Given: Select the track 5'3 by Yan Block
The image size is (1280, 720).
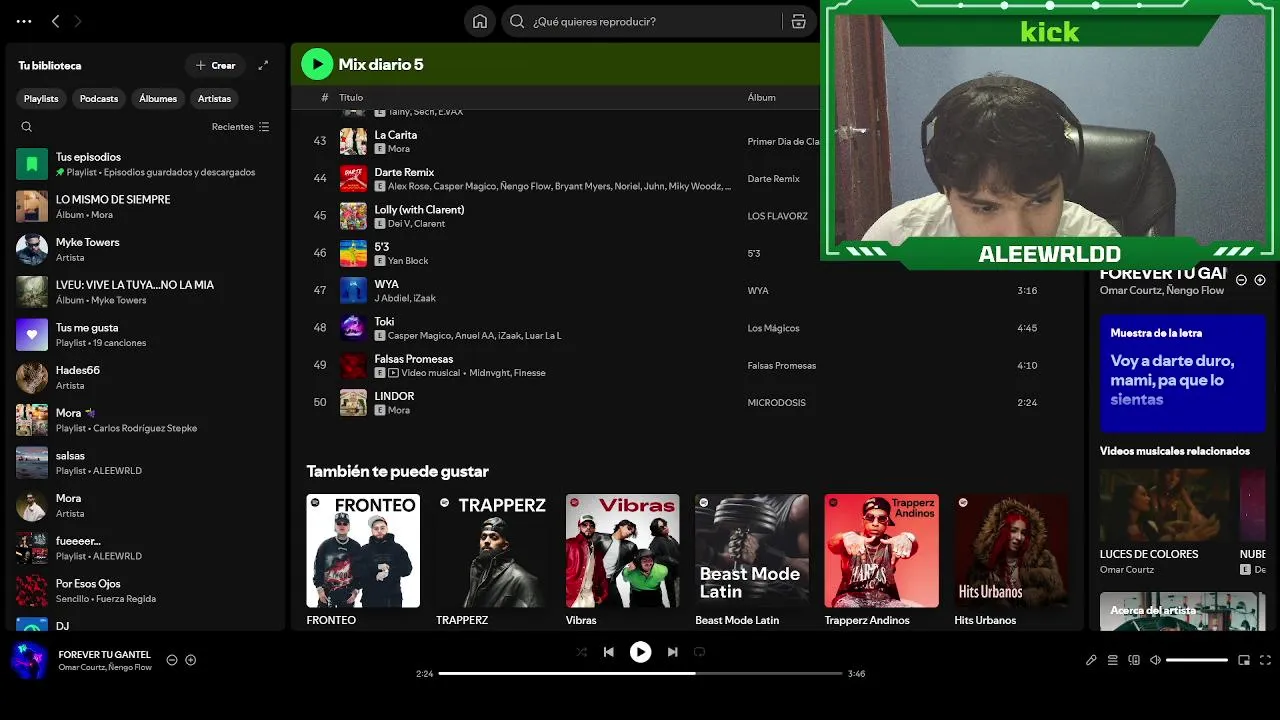Looking at the screenshot, I should point(382,247).
